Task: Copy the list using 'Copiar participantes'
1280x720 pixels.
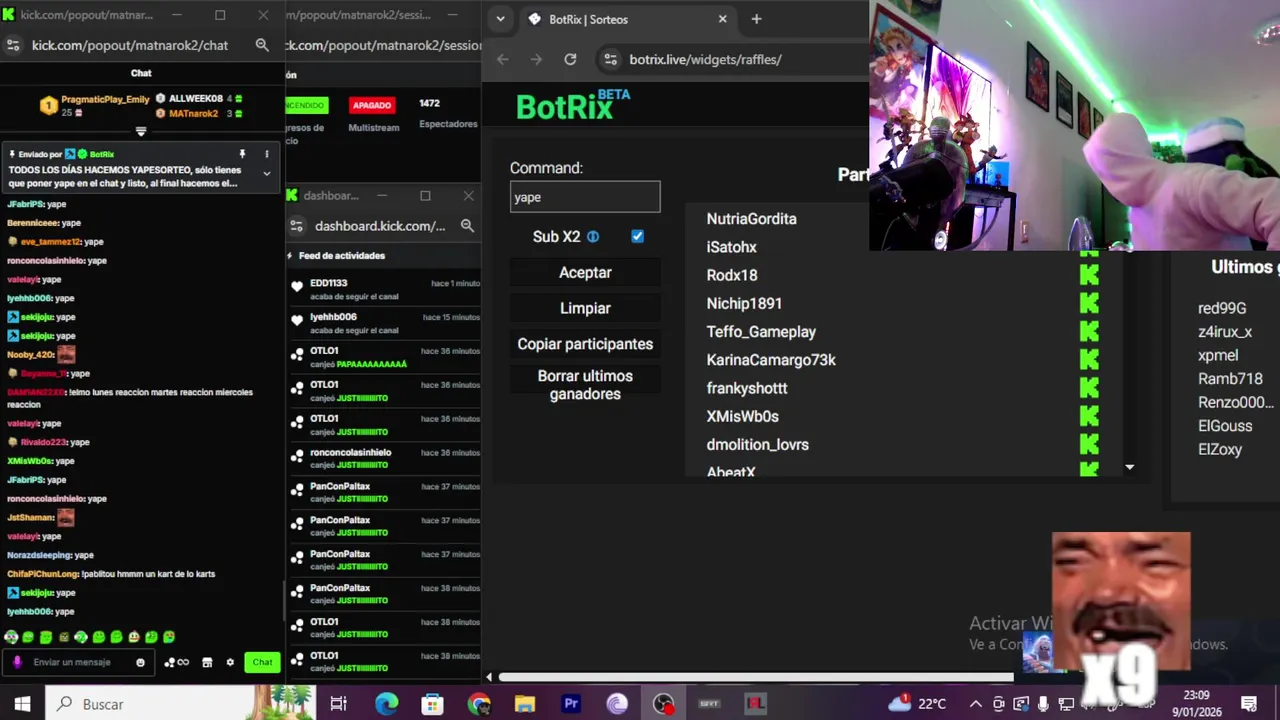Action: (585, 344)
